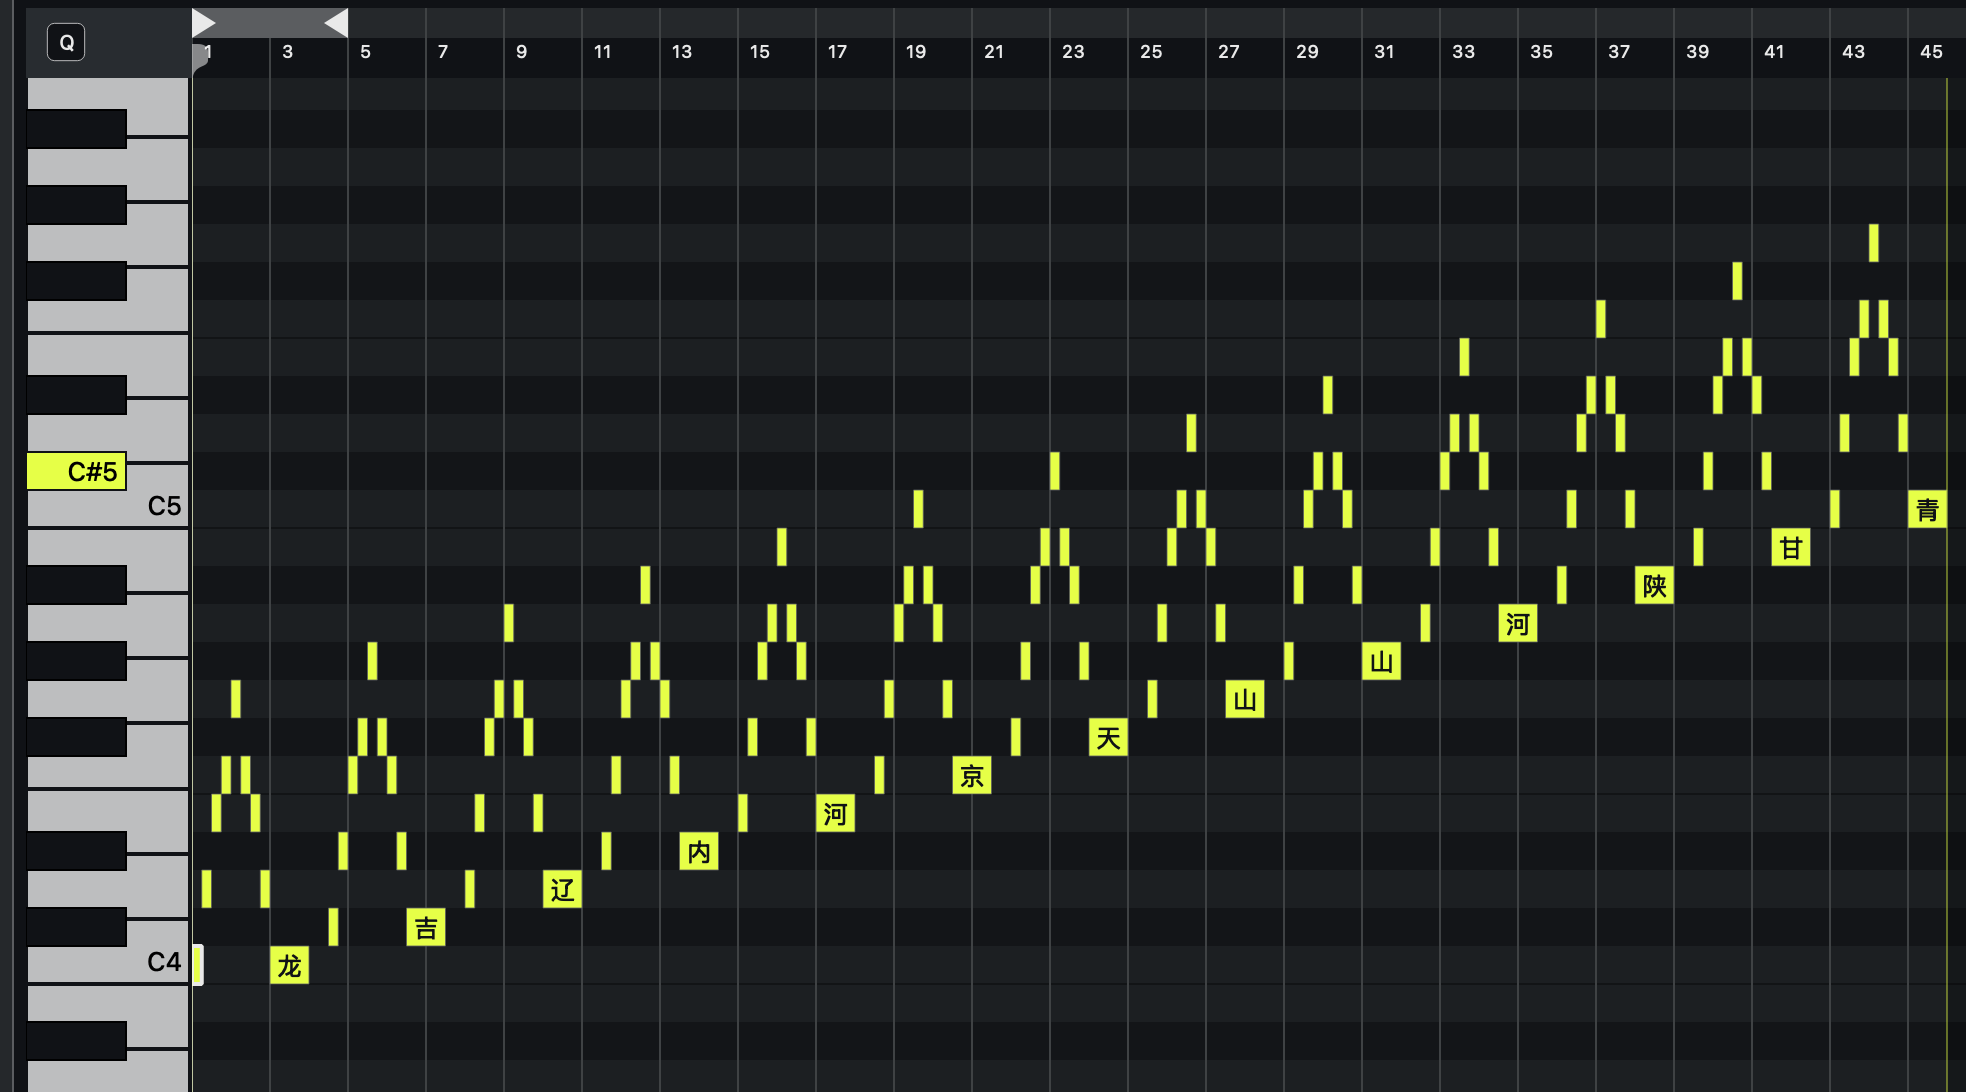Click the note labeled 辽
This screenshot has height=1092, width=1966.
pos(562,889)
